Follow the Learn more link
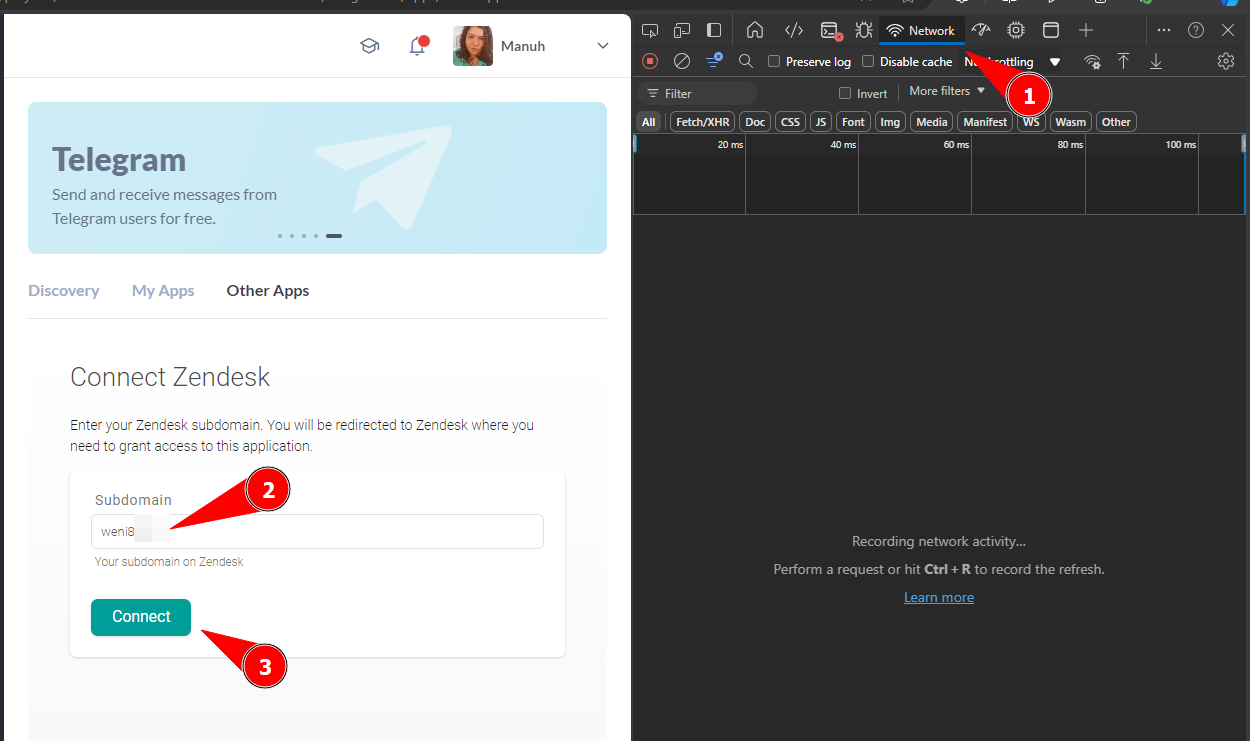This screenshot has width=1250, height=741. click(x=938, y=597)
